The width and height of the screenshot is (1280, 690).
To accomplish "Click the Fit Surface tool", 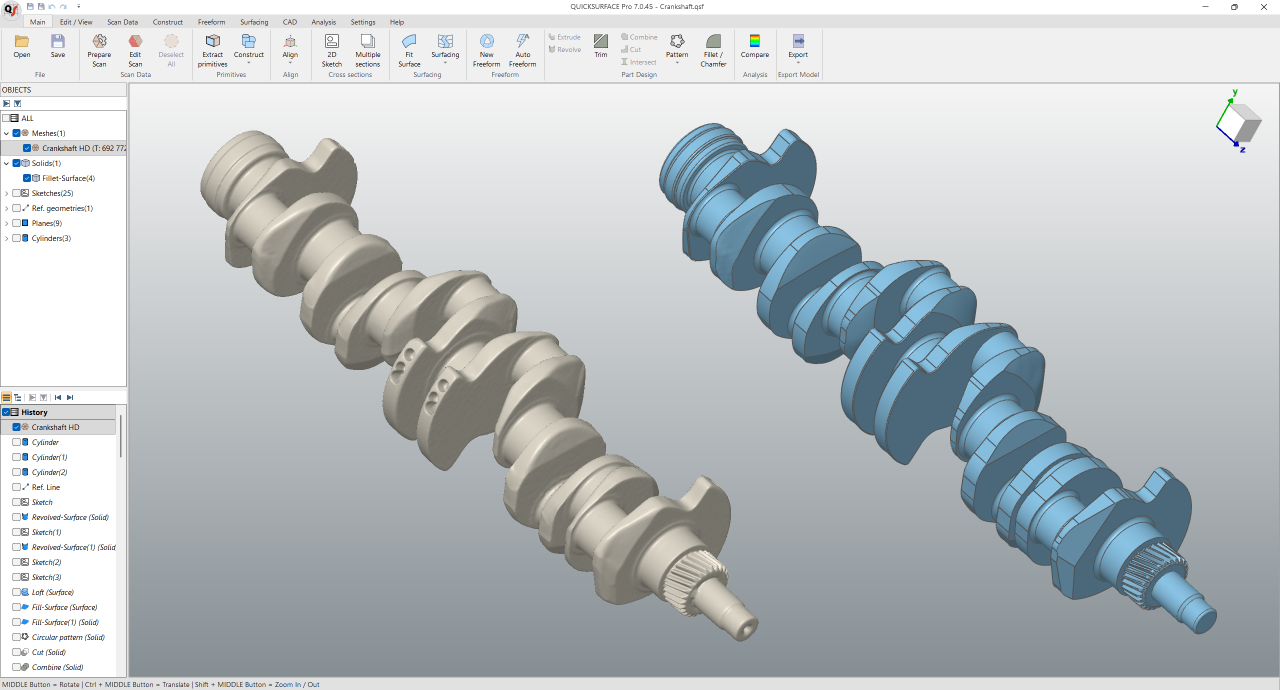I will (409, 48).
